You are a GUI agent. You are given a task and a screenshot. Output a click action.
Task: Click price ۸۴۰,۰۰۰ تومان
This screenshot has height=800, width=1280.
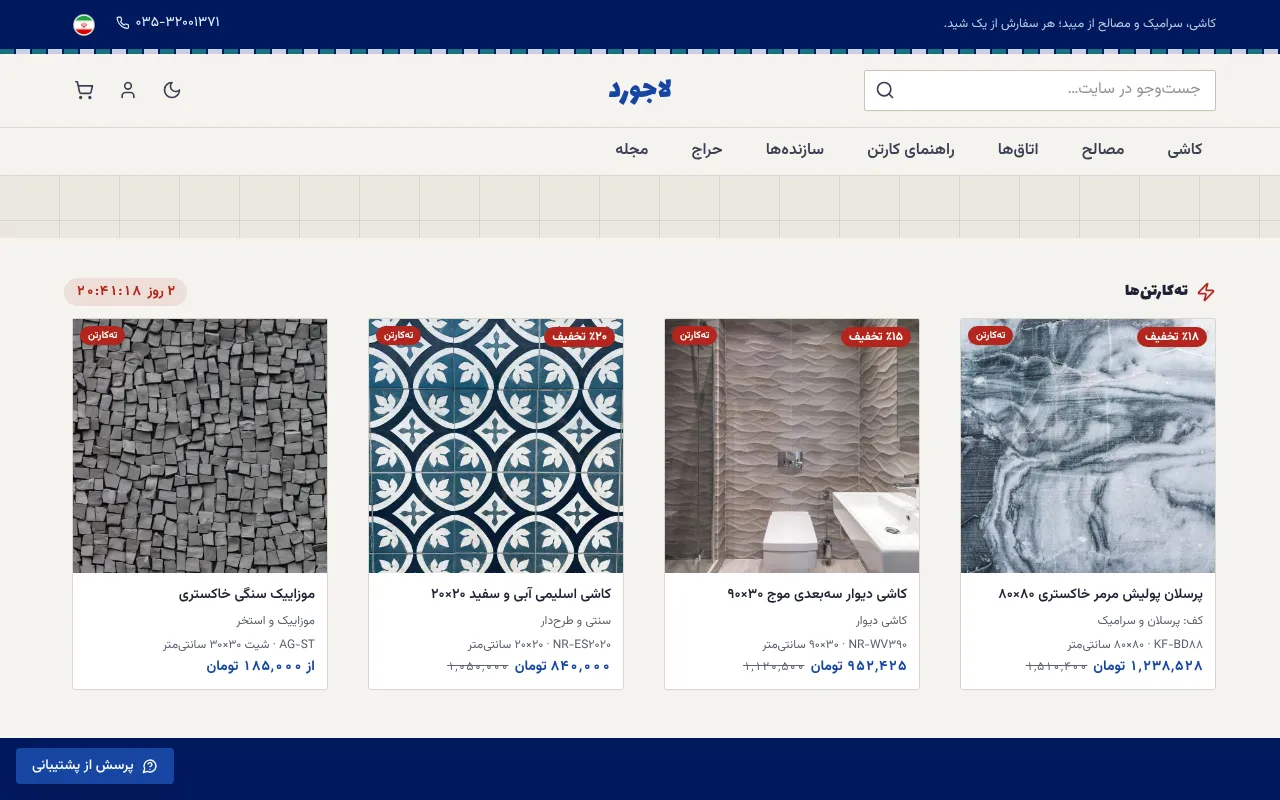tap(563, 666)
